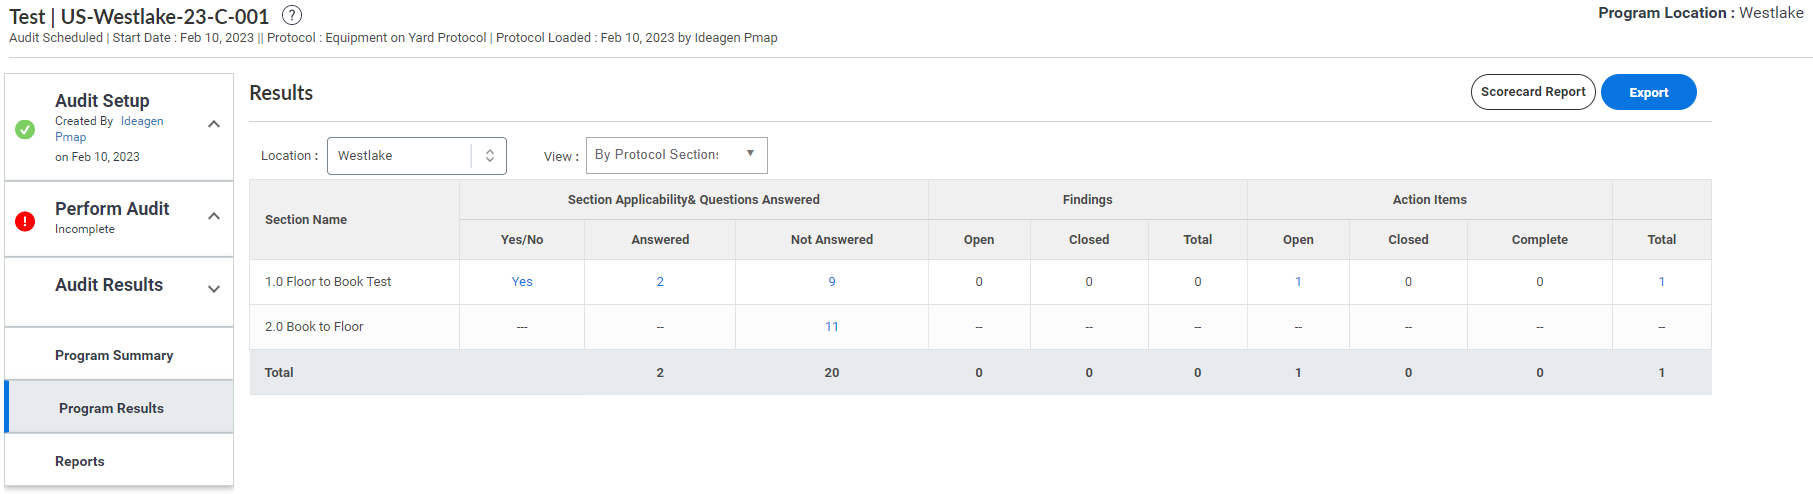1813x494 pixels.
Task: Collapse the Perform Audit section chevron
Action: 214,216
